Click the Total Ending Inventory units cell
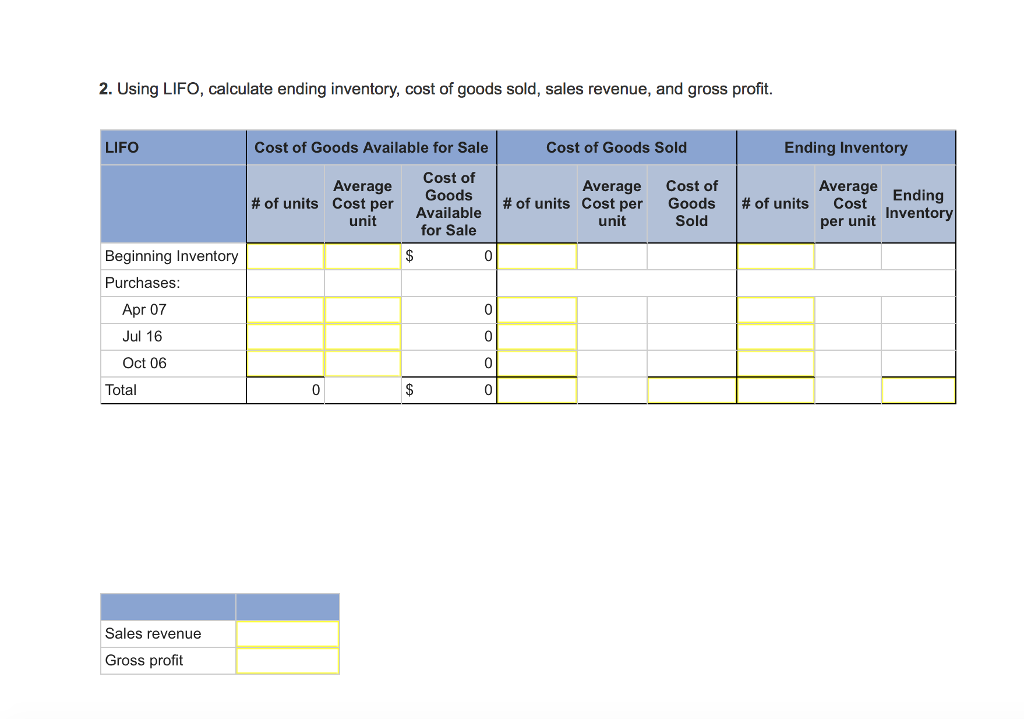 pyautogui.click(x=774, y=390)
